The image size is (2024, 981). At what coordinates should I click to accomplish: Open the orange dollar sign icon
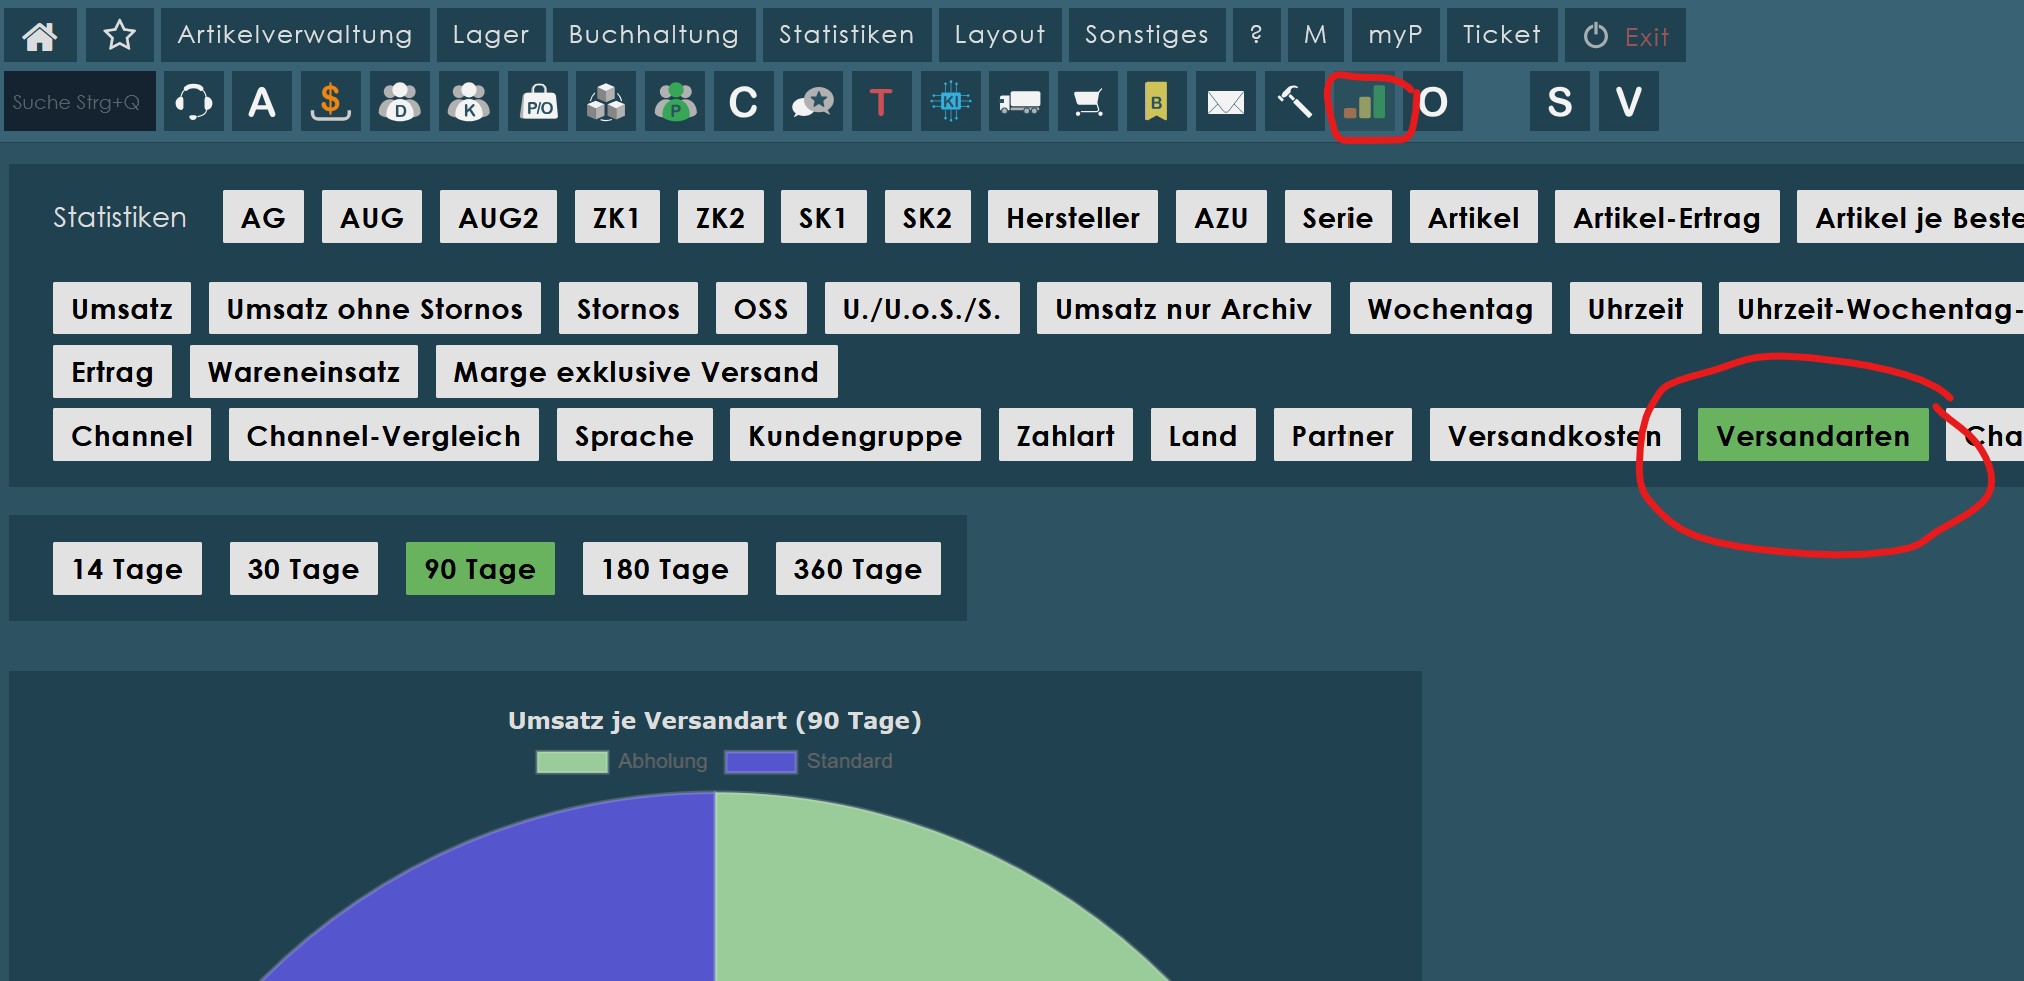[x=330, y=101]
